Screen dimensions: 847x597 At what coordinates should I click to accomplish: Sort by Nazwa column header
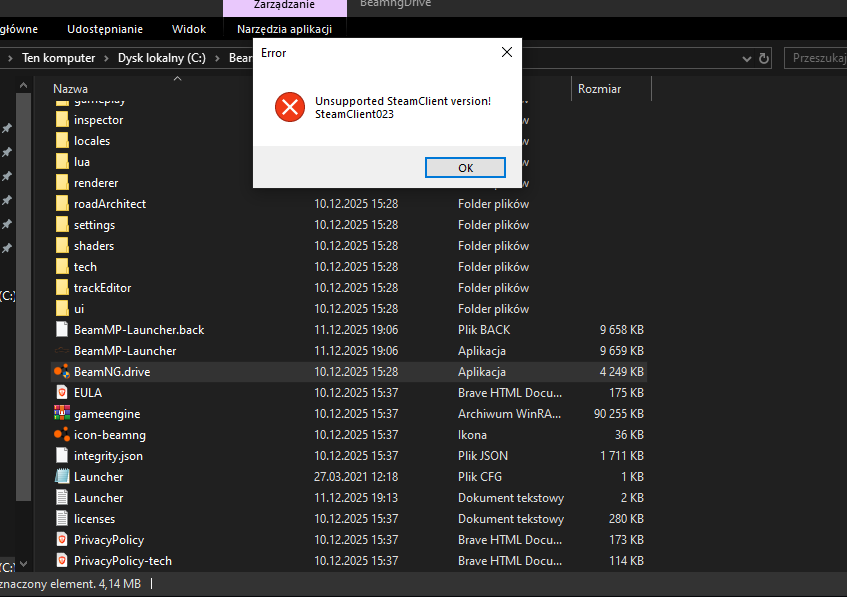point(70,89)
